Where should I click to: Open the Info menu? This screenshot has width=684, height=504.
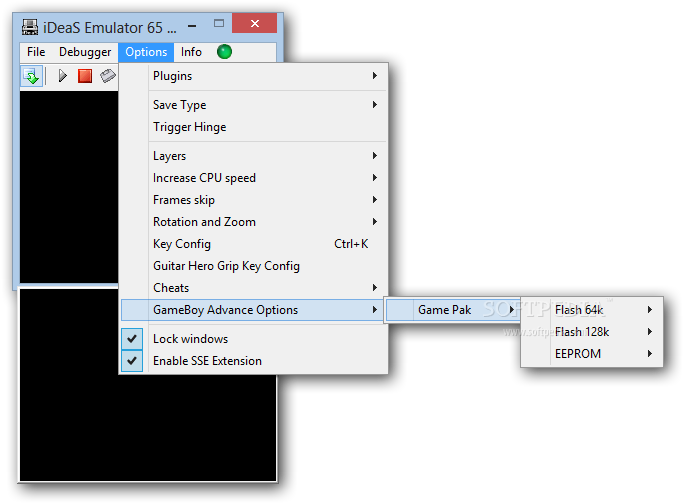click(x=191, y=52)
